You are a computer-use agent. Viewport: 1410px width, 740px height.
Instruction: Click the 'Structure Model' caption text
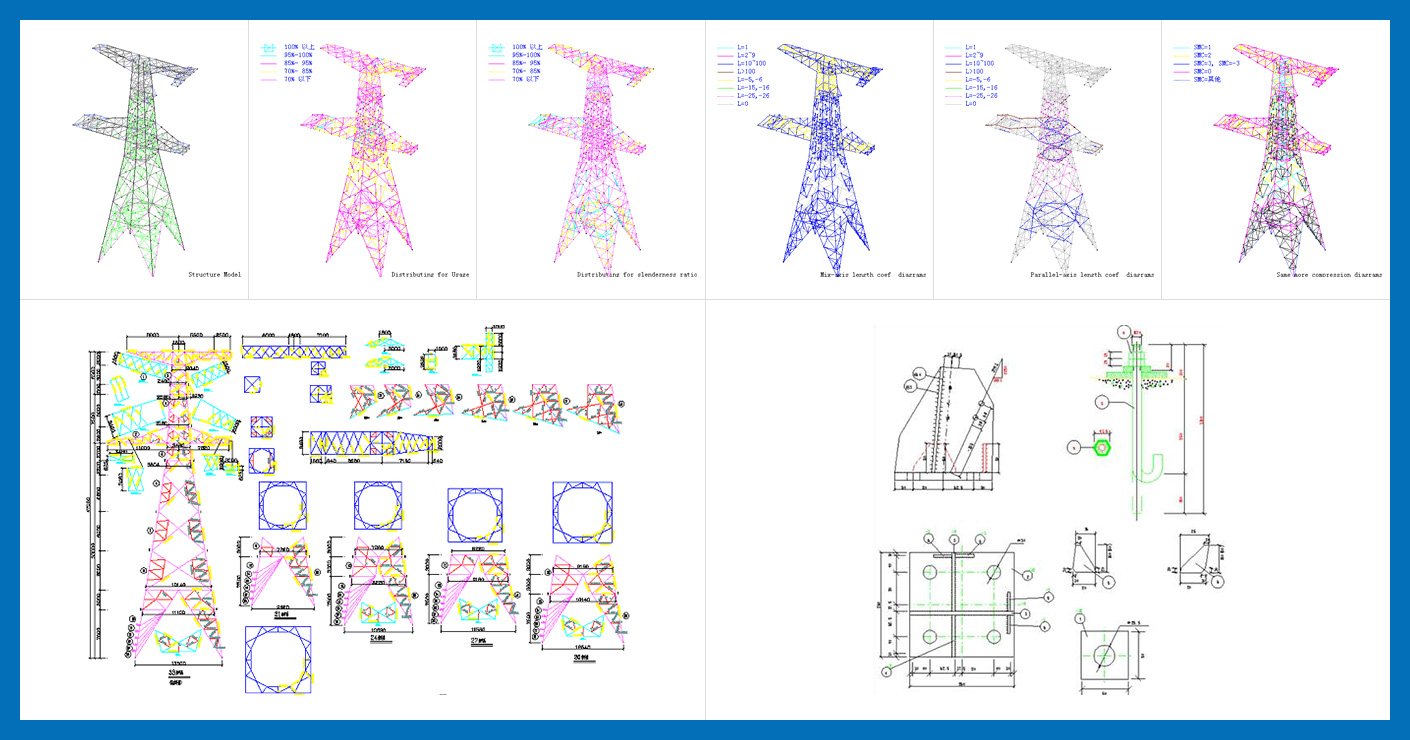(x=214, y=273)
